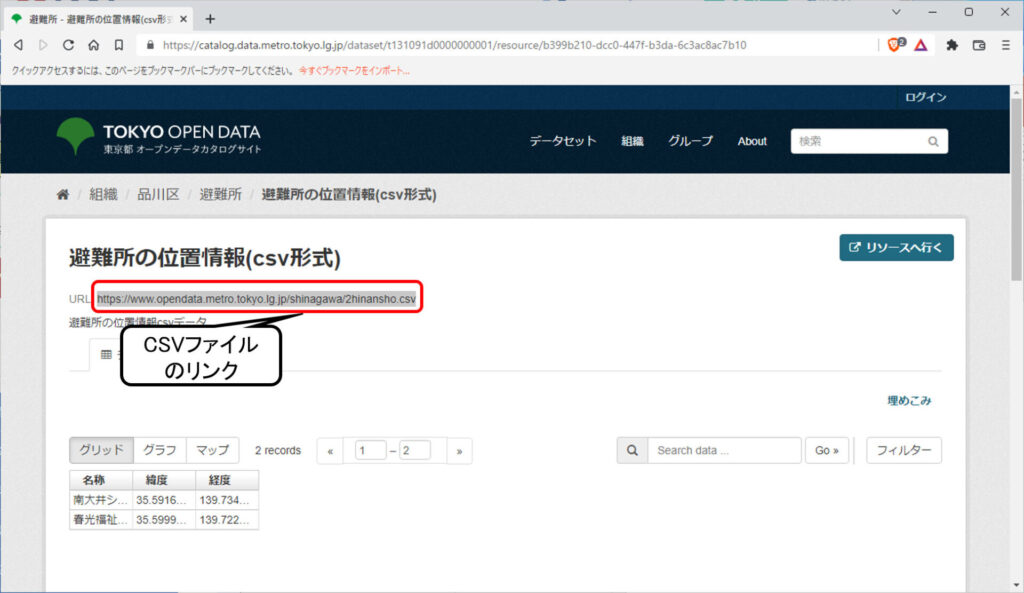Toggle the フィルター panel button
Image resolution: width=1024 pixels, height=593 pixels.
(904, 450)
